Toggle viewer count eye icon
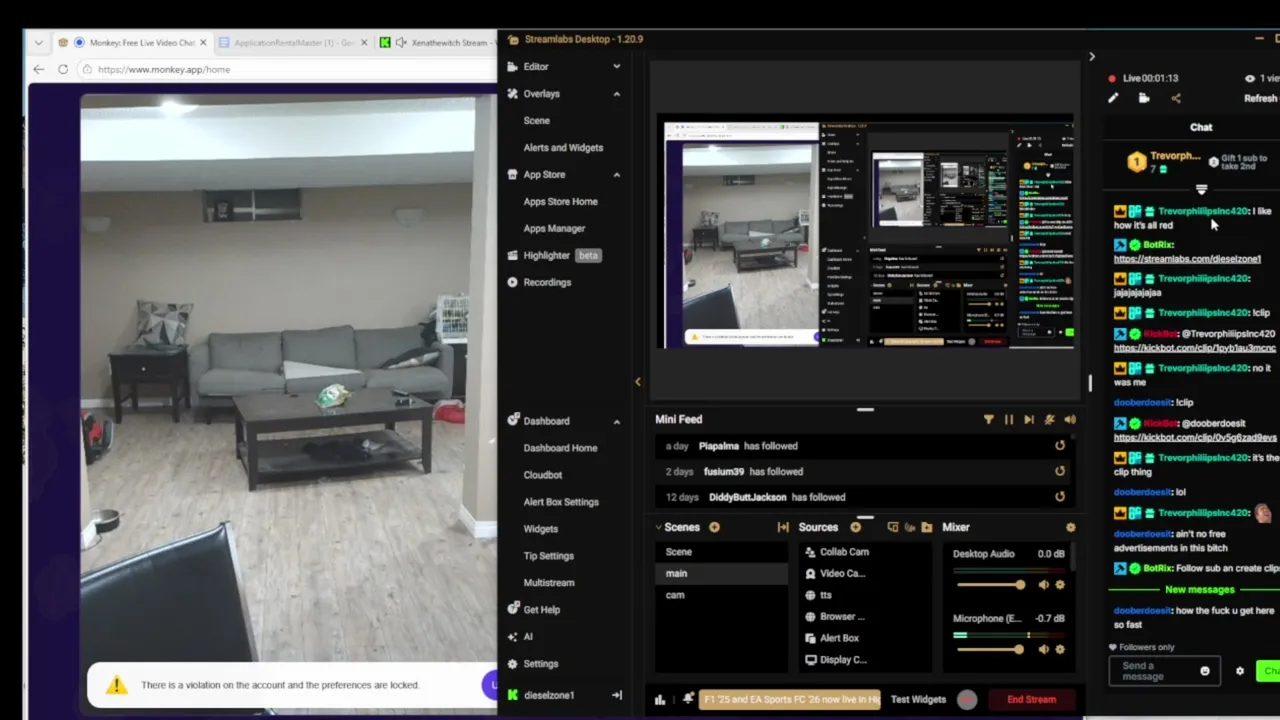Screen dimensions: 1280x720 (1249, 78)
